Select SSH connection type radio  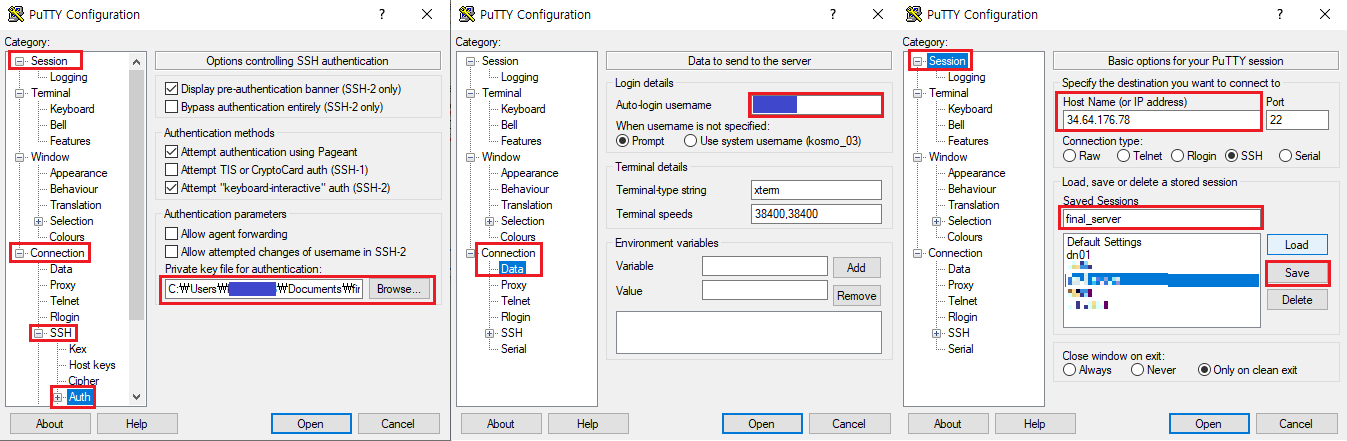point(1232,156)
